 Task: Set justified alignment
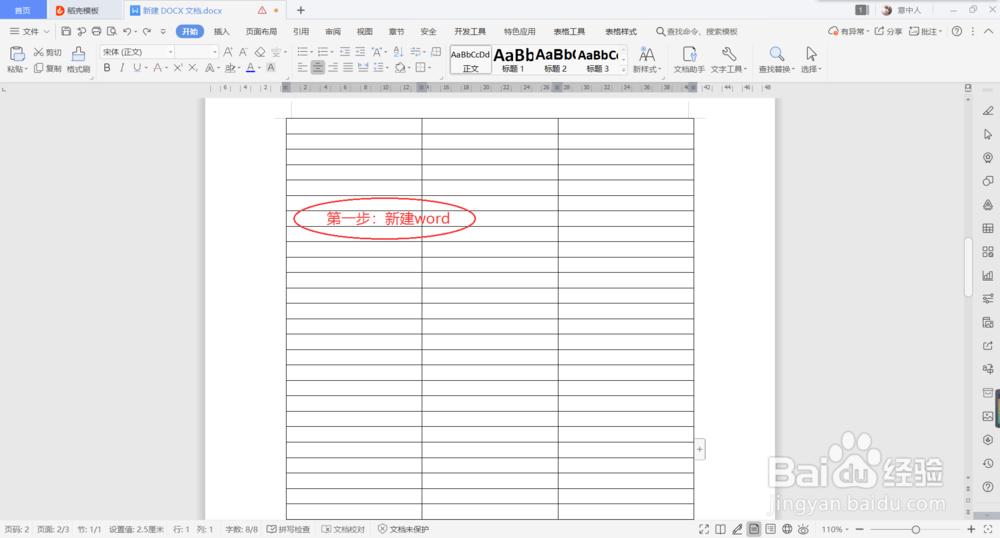[348, 68]
